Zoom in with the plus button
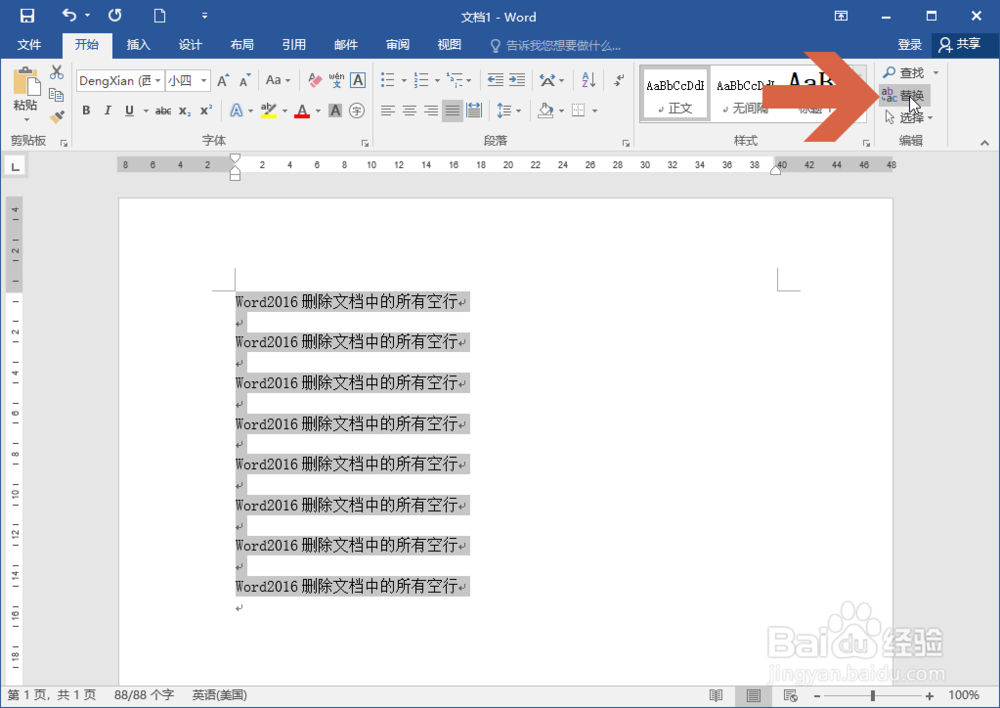This screenshot has height=708, width=1000. point(929,696)
